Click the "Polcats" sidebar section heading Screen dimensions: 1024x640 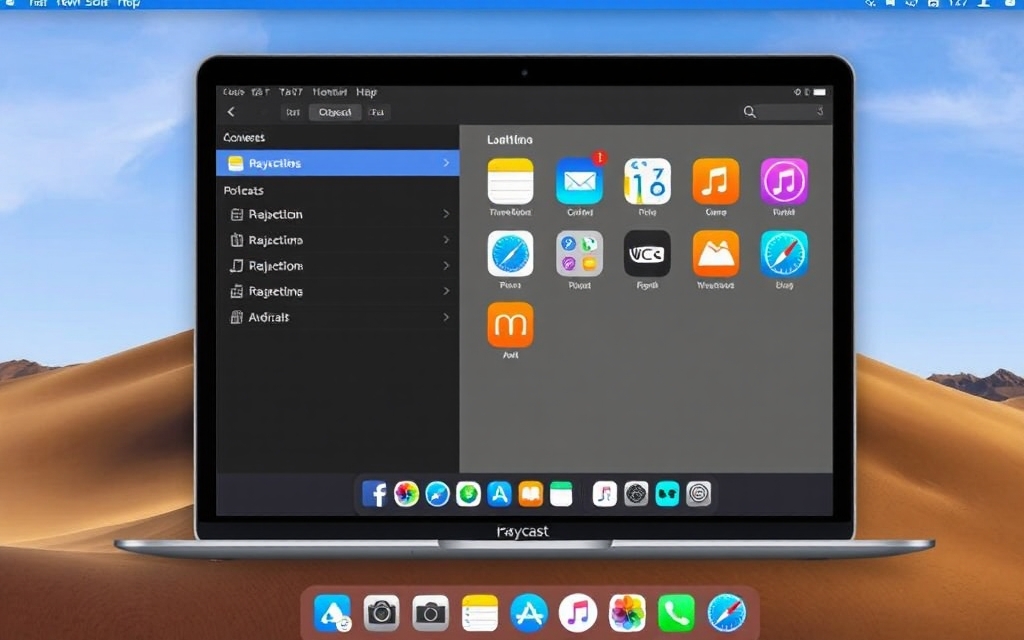coord(244,191)
